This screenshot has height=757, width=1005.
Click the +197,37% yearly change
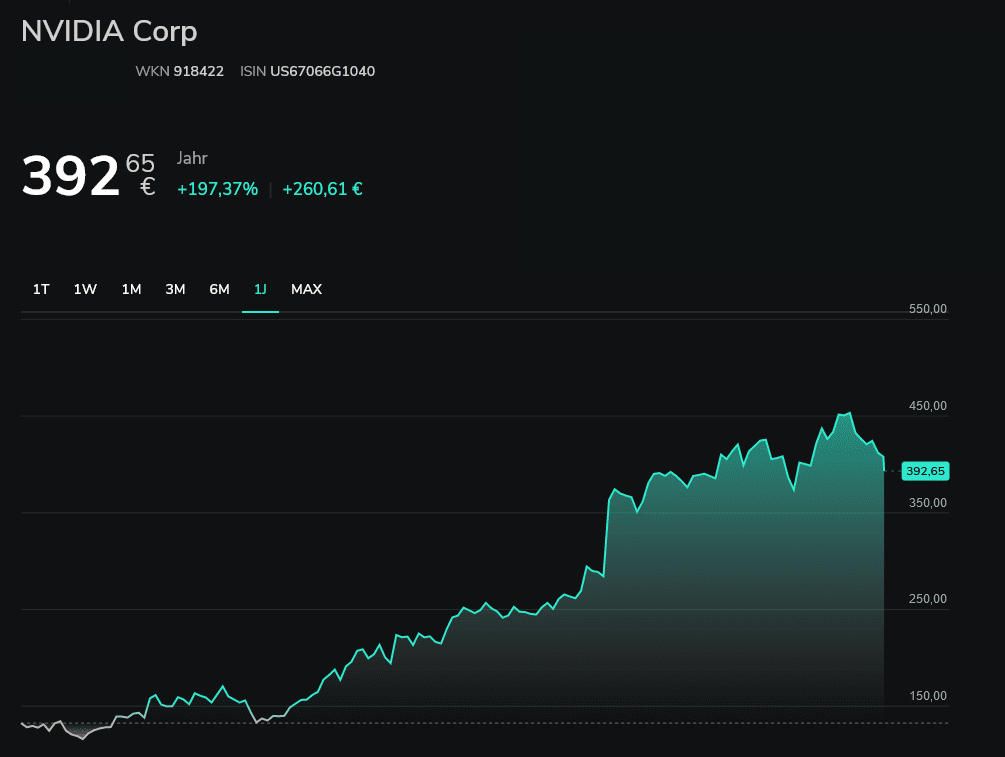217,189
